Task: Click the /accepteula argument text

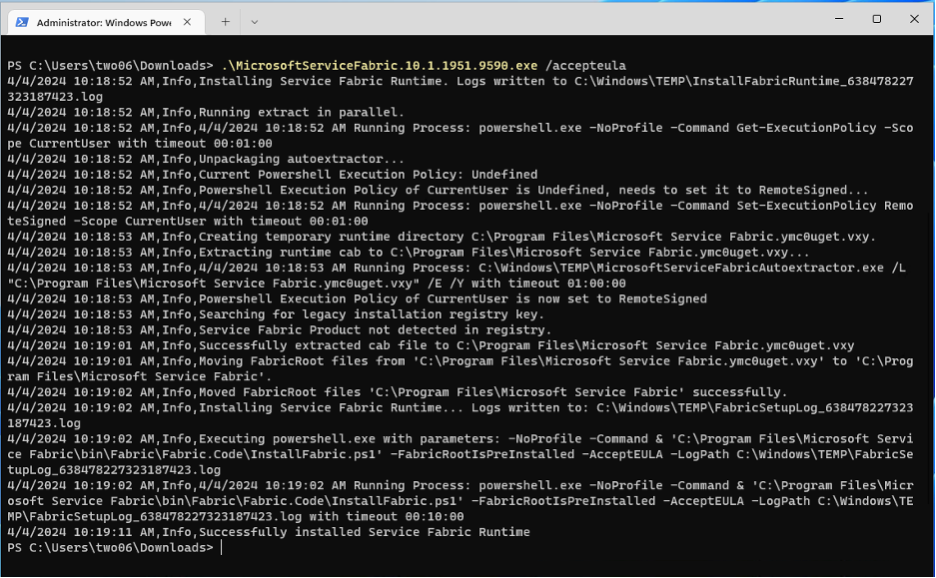Action: tap(586, 66)
